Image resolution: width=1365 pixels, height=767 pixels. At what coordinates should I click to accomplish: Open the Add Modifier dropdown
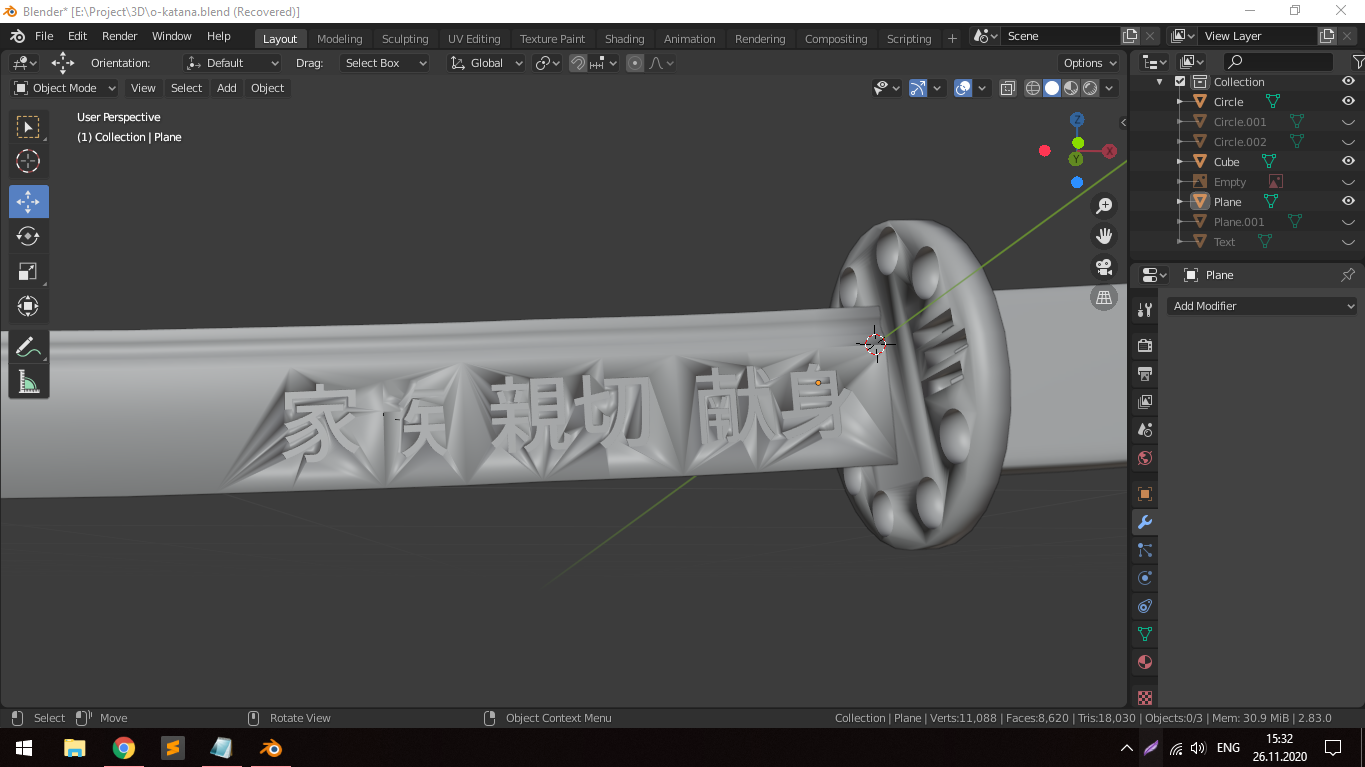1262,306
